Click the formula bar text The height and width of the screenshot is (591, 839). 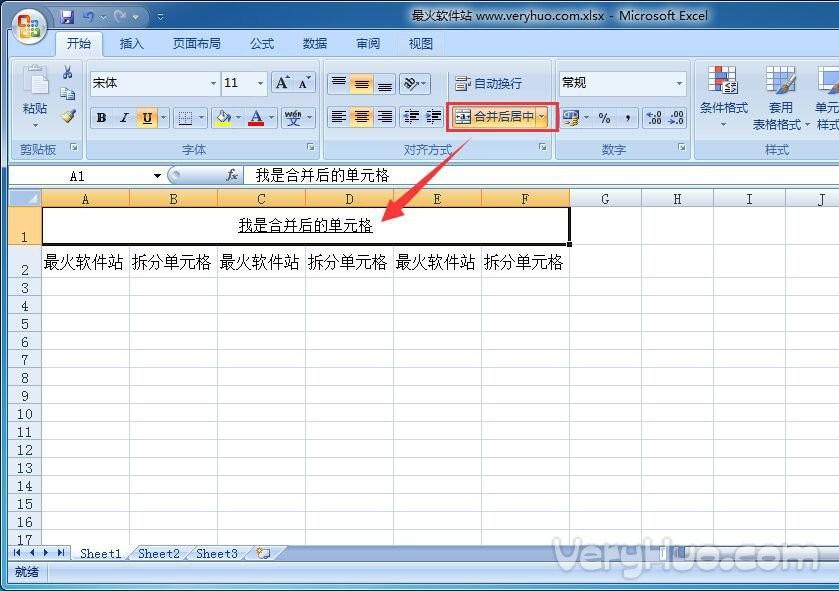pyautogui.click(x=322, y=175)
